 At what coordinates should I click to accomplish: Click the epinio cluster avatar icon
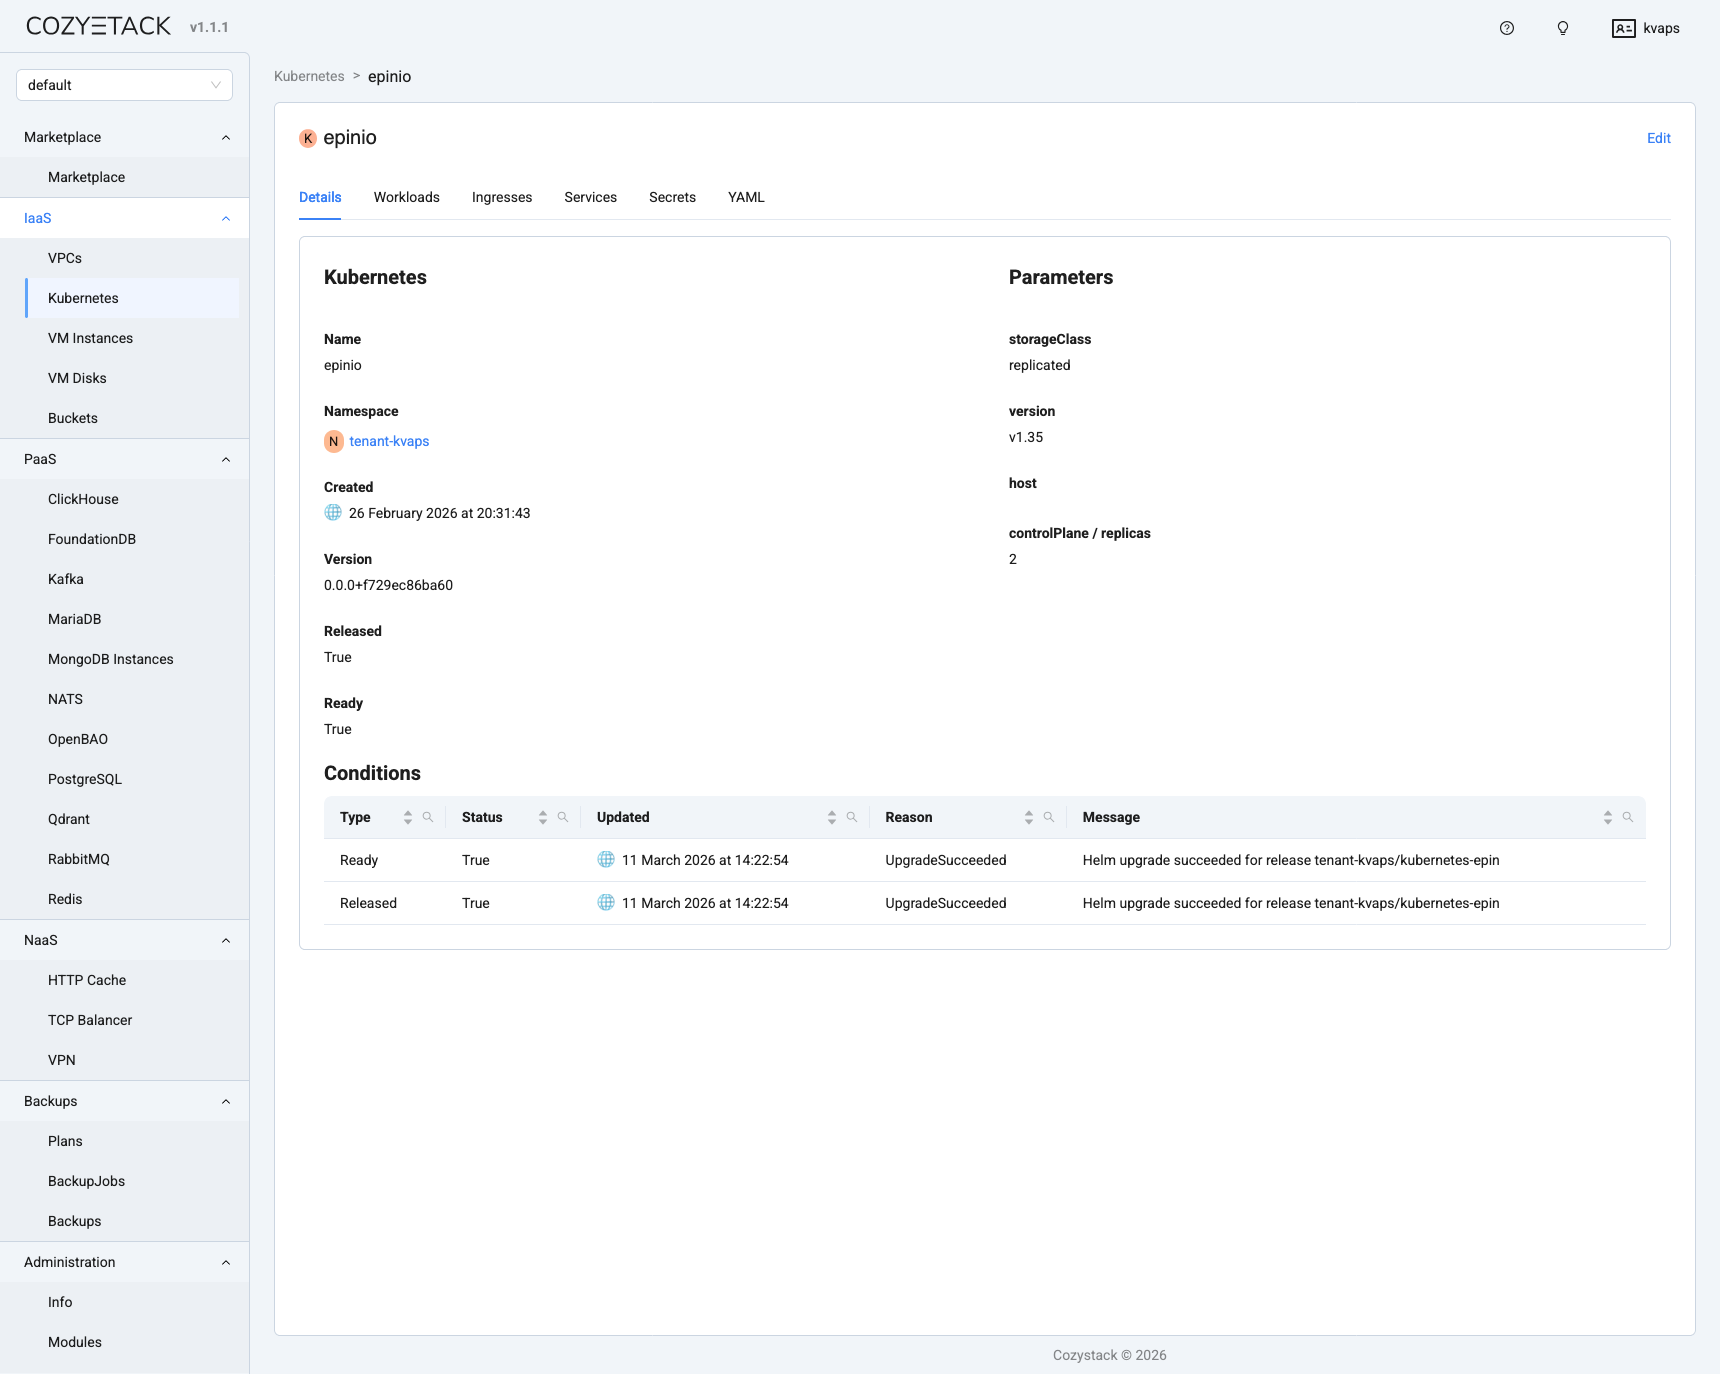click(x=307, y=138)
